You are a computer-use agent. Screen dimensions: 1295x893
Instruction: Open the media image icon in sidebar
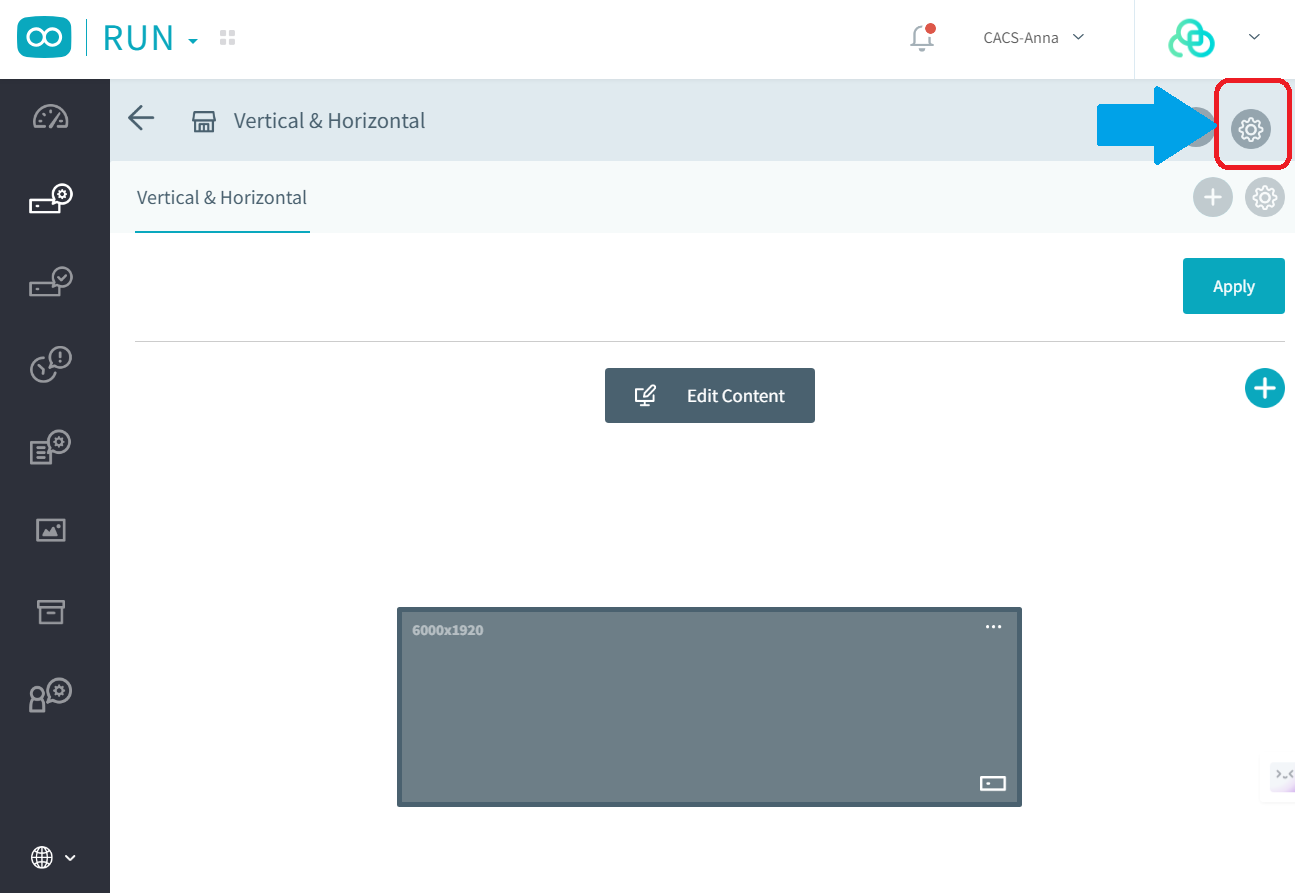click(x=50, y=530)
